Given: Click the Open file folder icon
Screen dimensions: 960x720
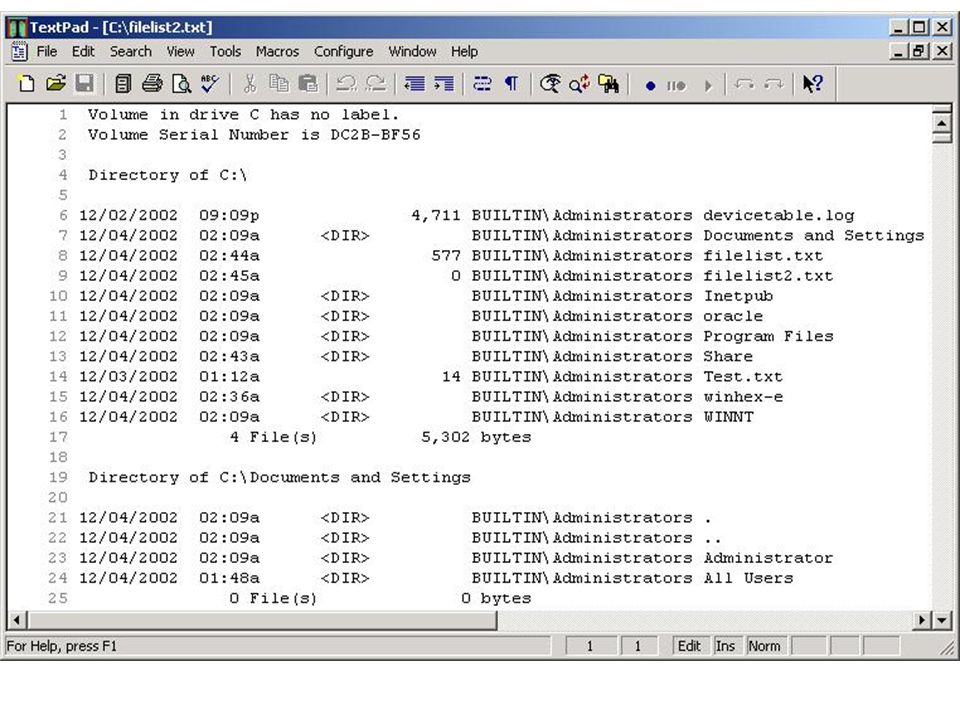Looking at the screenshot, I should 56,83.
